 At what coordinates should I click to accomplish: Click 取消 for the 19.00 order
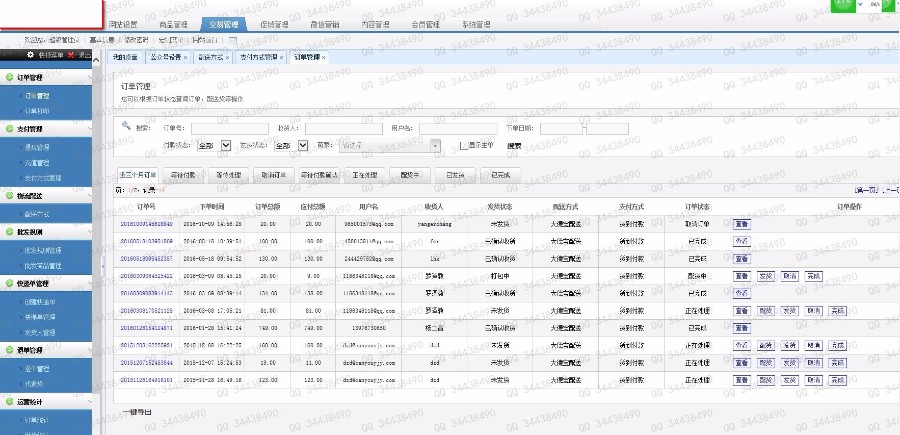(x=813, y=363)
